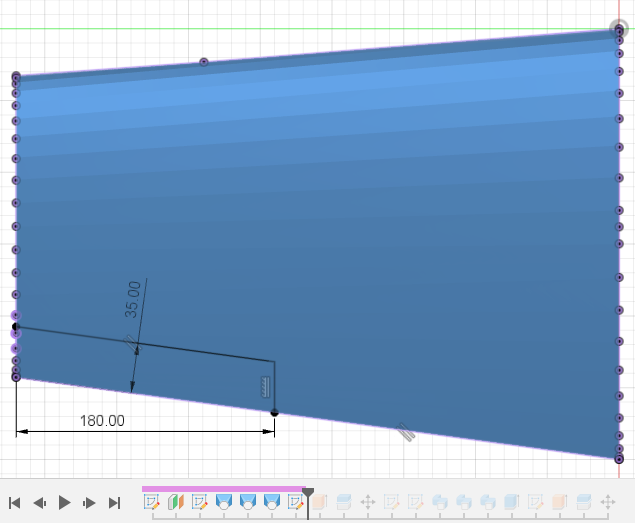Select the first sketch feature in the timeline
635x523 pixels.
[x=152, y=502]
